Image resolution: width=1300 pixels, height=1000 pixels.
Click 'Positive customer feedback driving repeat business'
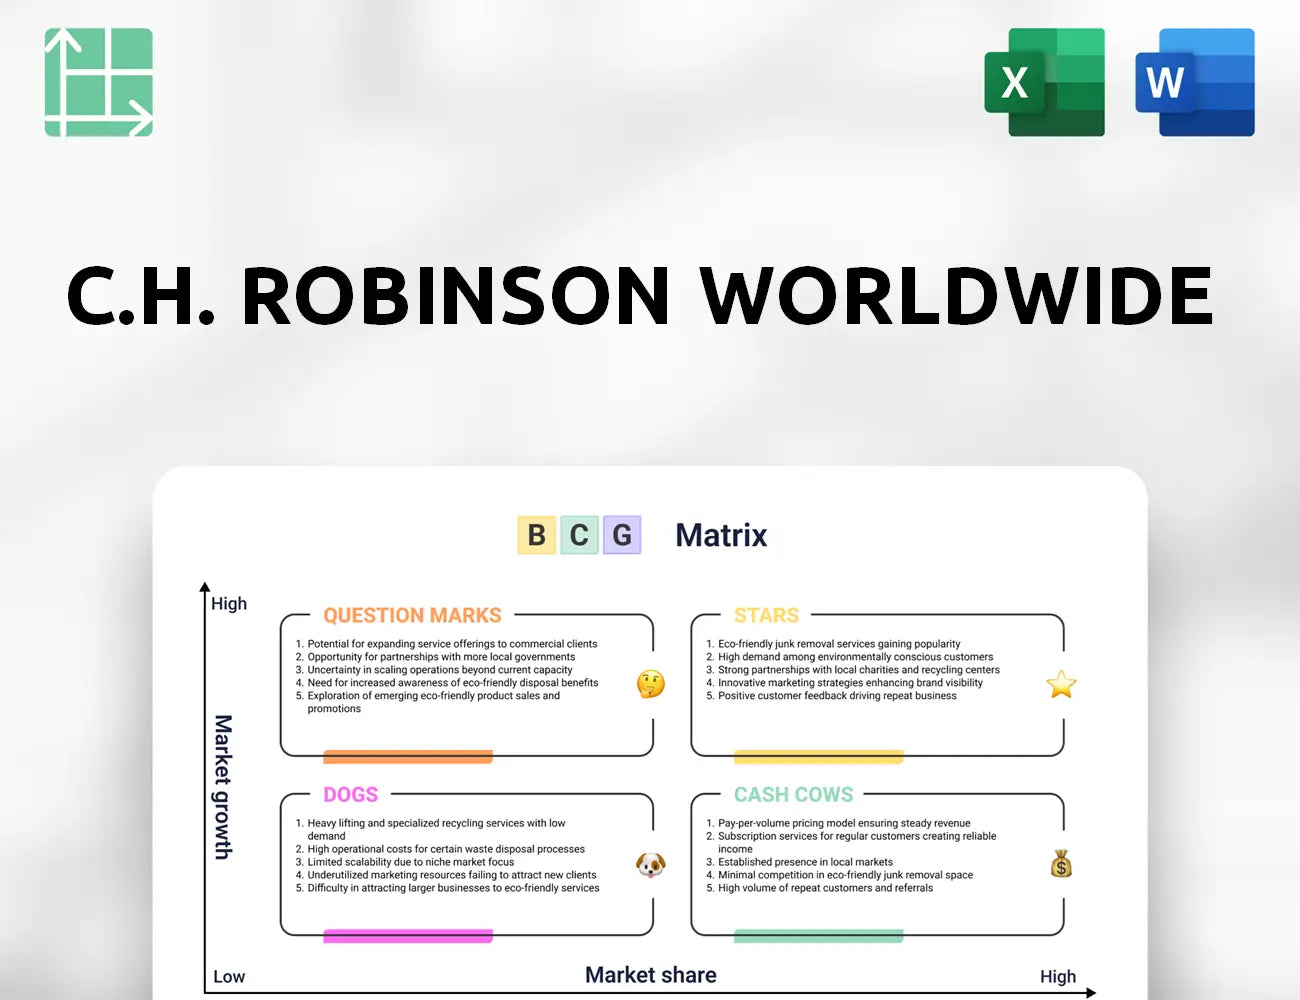[837, 696]
